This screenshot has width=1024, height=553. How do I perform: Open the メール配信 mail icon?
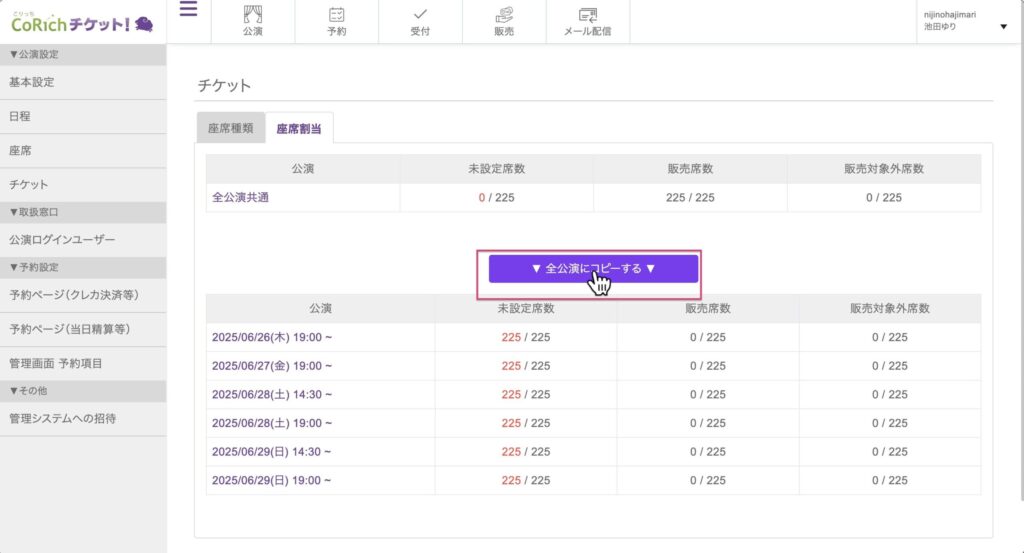point(588,15)
